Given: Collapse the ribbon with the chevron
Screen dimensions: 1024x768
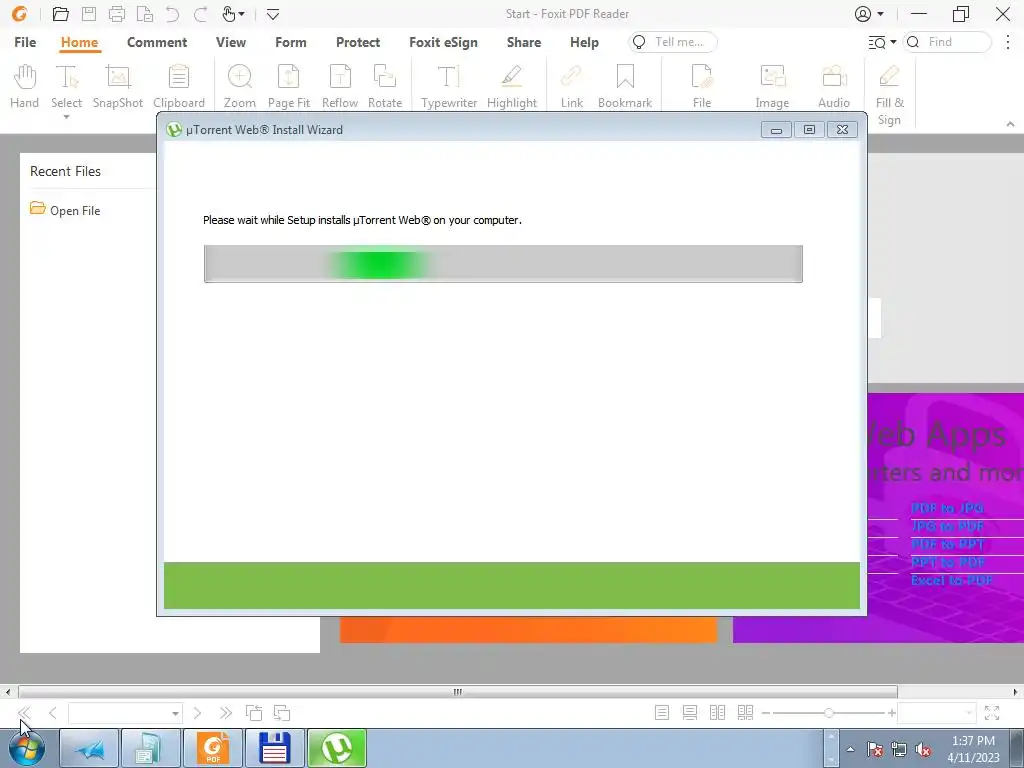Looking at the screenshot, I should point(1010,123).
